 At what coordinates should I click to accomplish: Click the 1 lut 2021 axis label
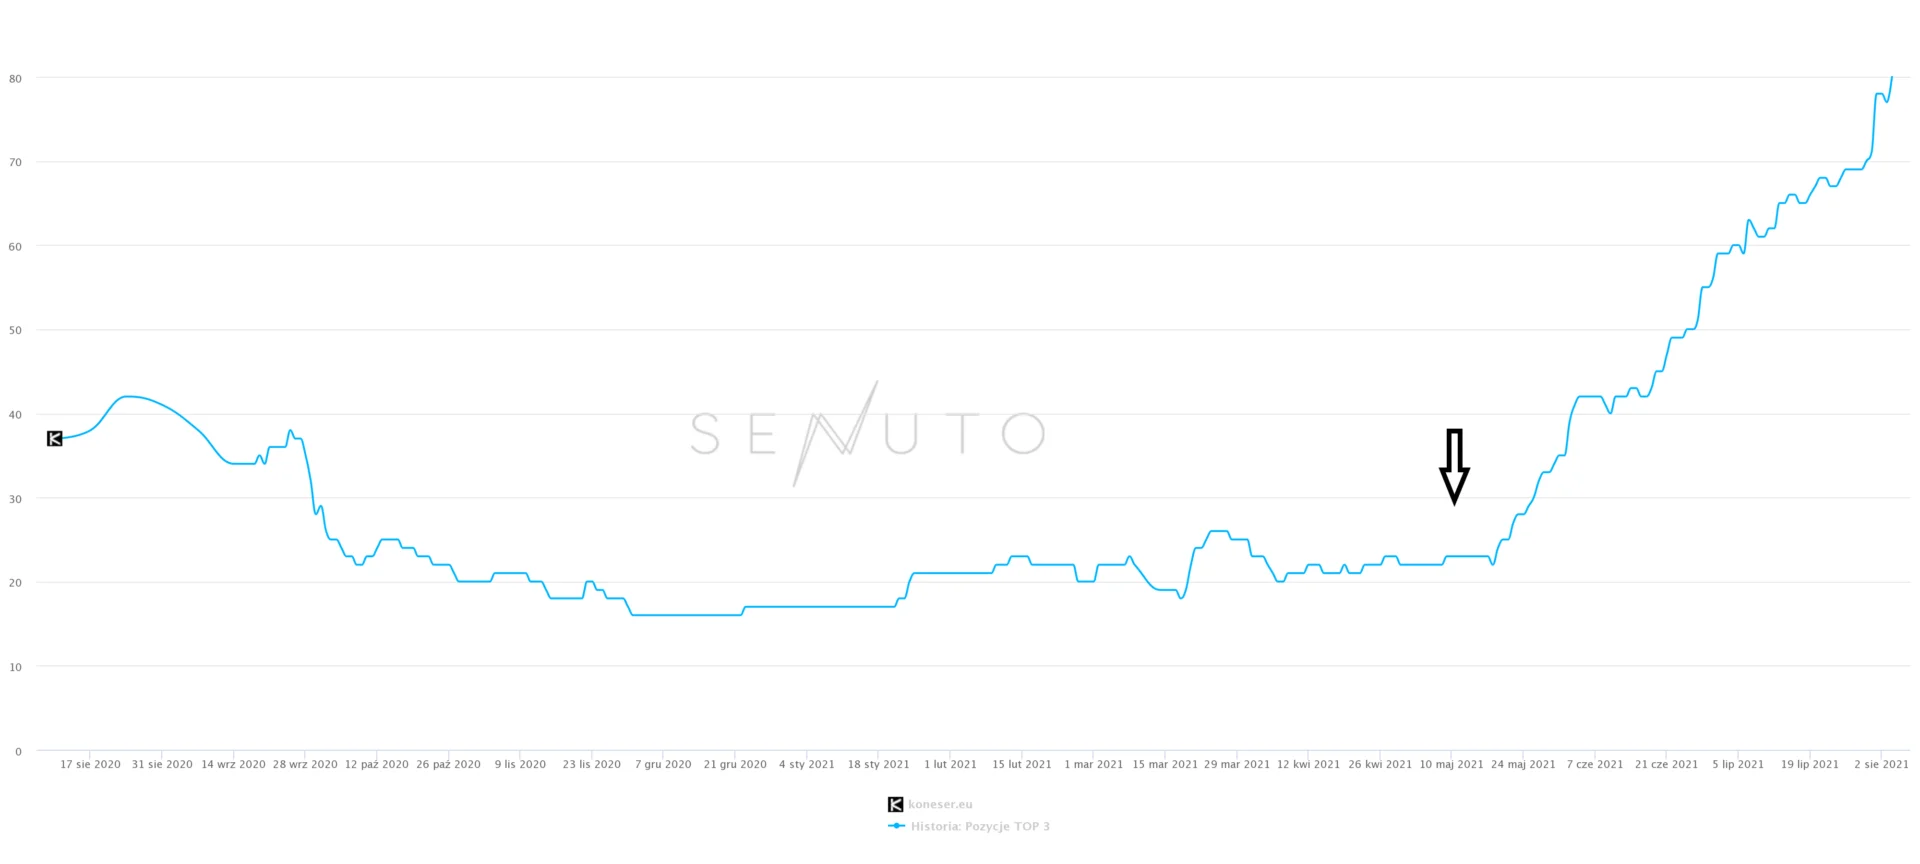pyautogui.click(x=950, y=764)
